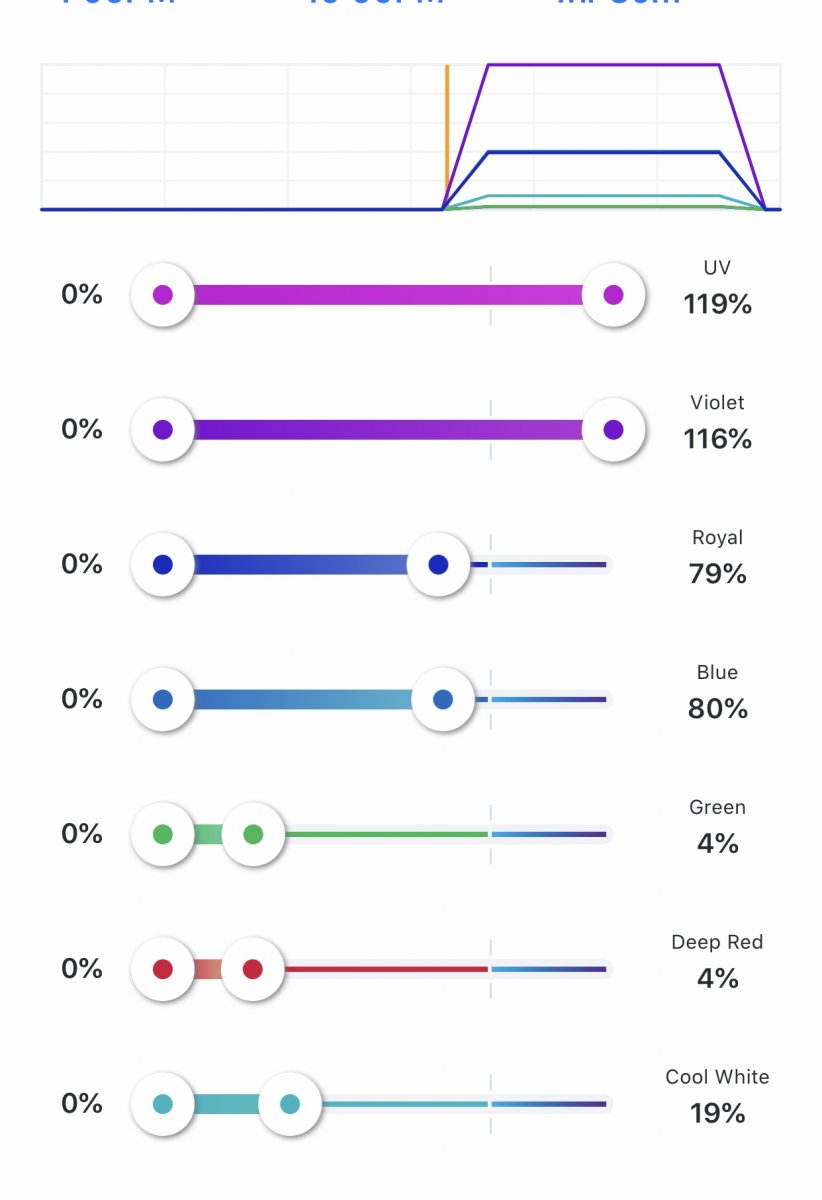This screenshot has height=1200, width=822.
Task: Select the Deep Red slider's left handle
Action: [x=163, y=969]
